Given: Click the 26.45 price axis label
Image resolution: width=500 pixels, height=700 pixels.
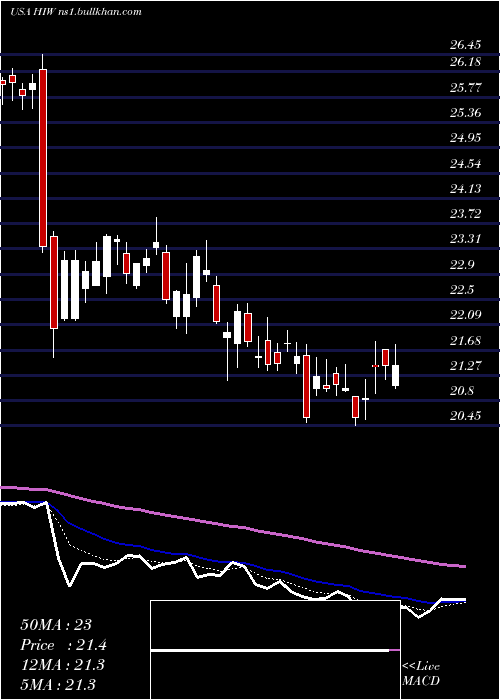Looking at the screenshot, I should [465, 45].
